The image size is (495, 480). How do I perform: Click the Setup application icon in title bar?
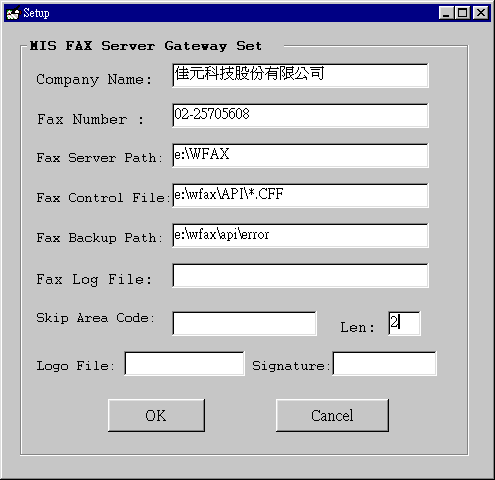pos(14,13)
